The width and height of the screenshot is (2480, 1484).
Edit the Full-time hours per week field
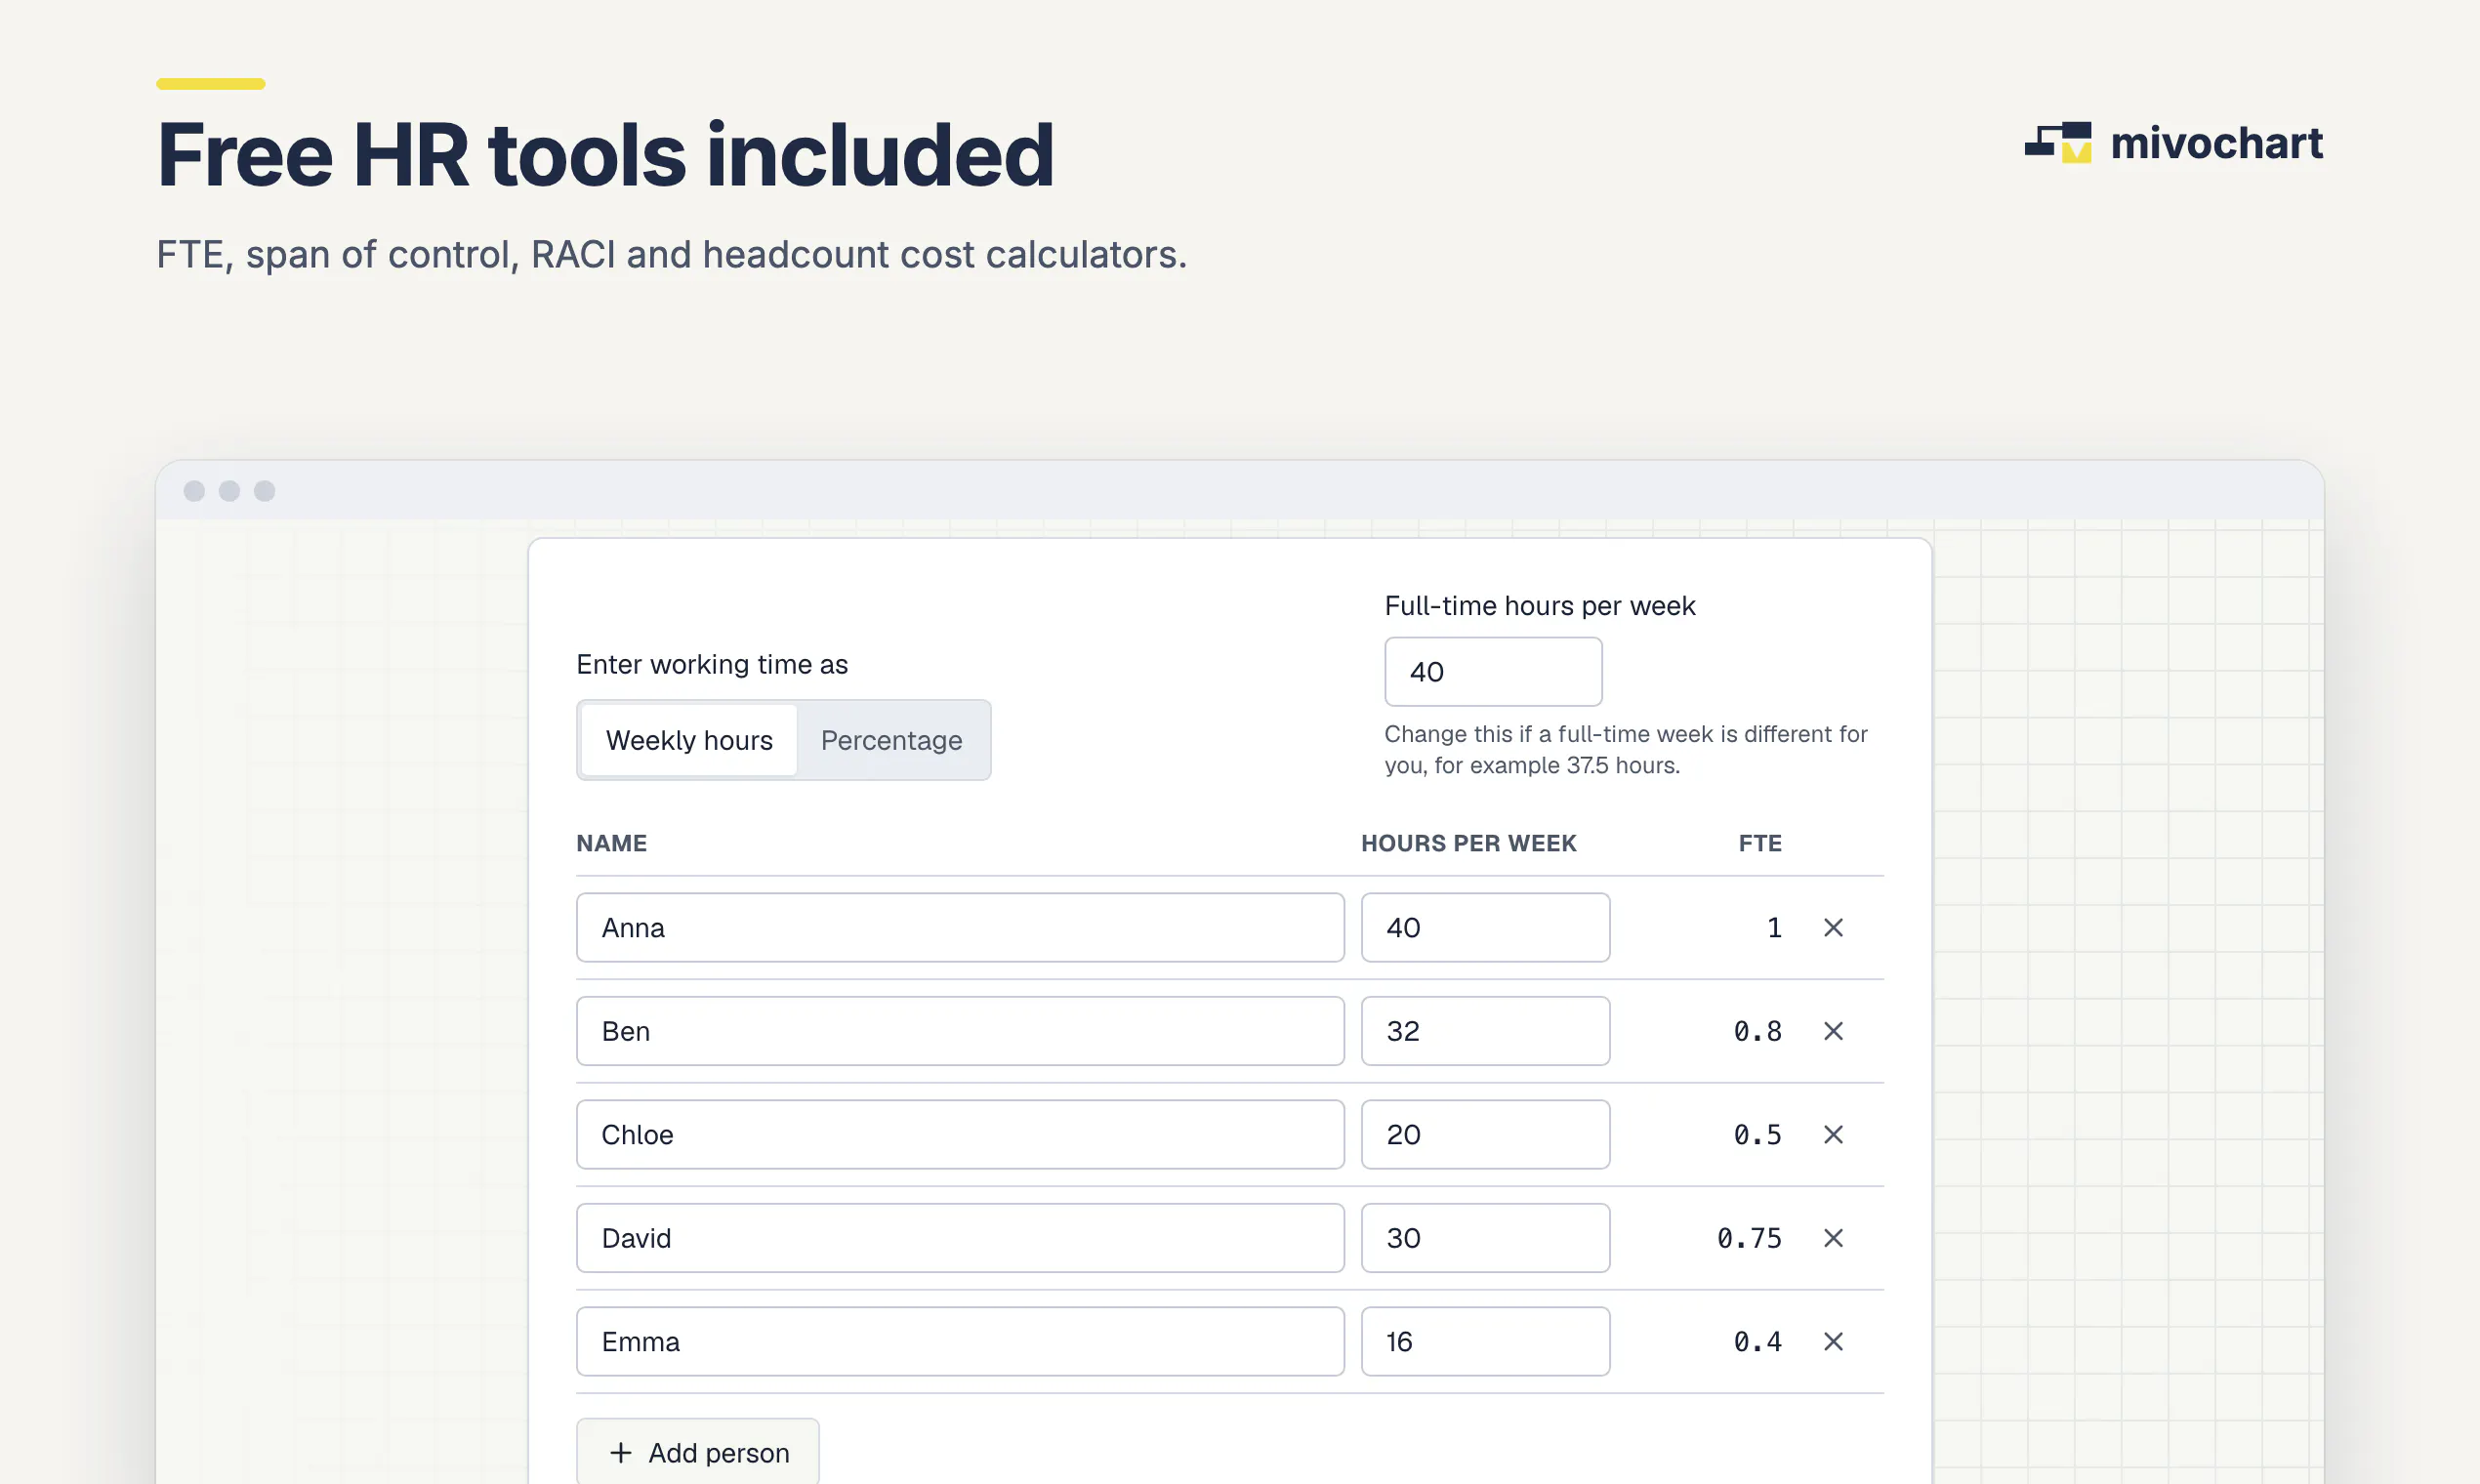point(1493,672)
